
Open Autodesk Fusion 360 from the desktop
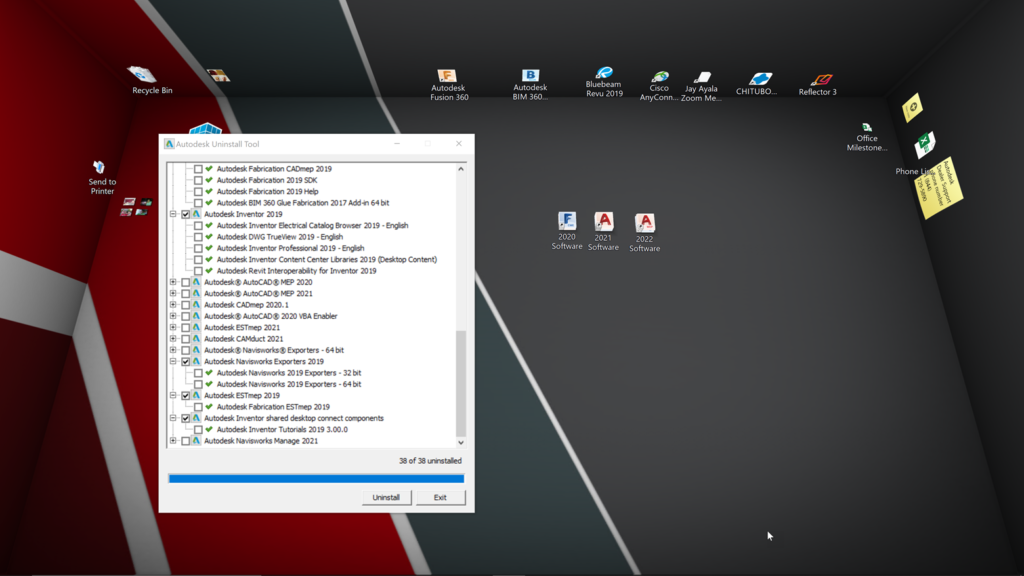pos(446,80)
